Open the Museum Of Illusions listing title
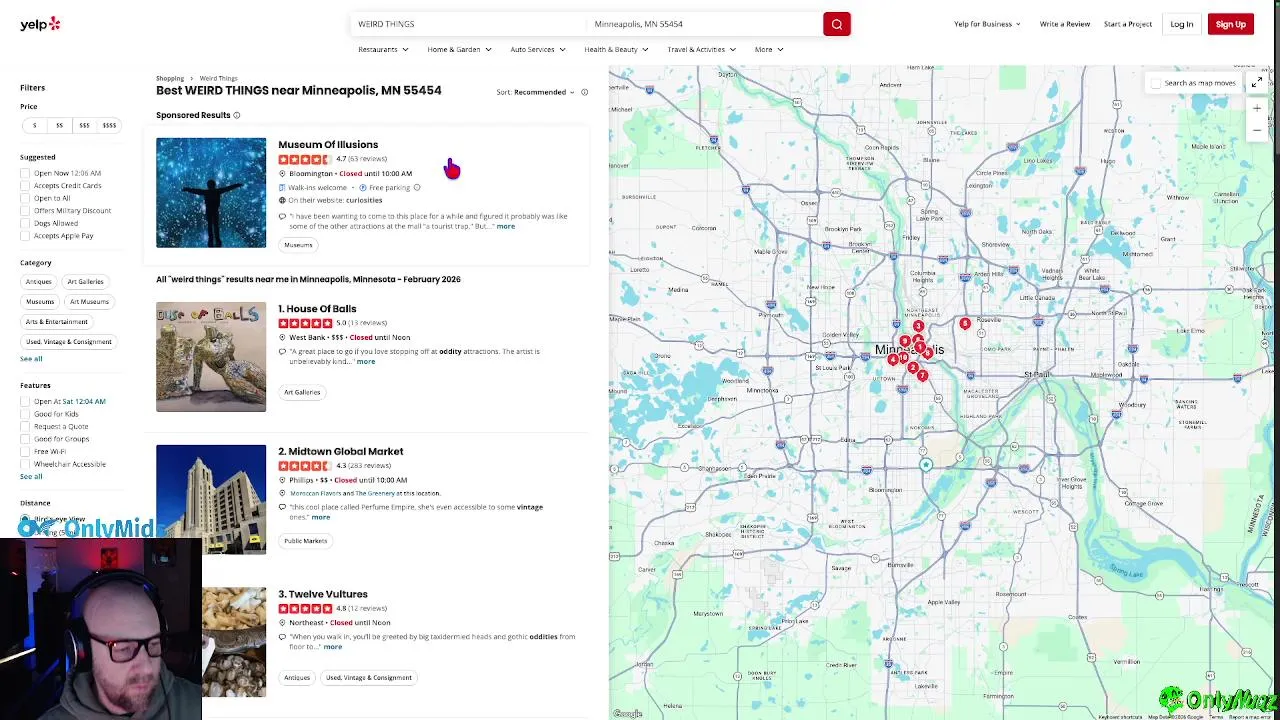 click(328, 145)
